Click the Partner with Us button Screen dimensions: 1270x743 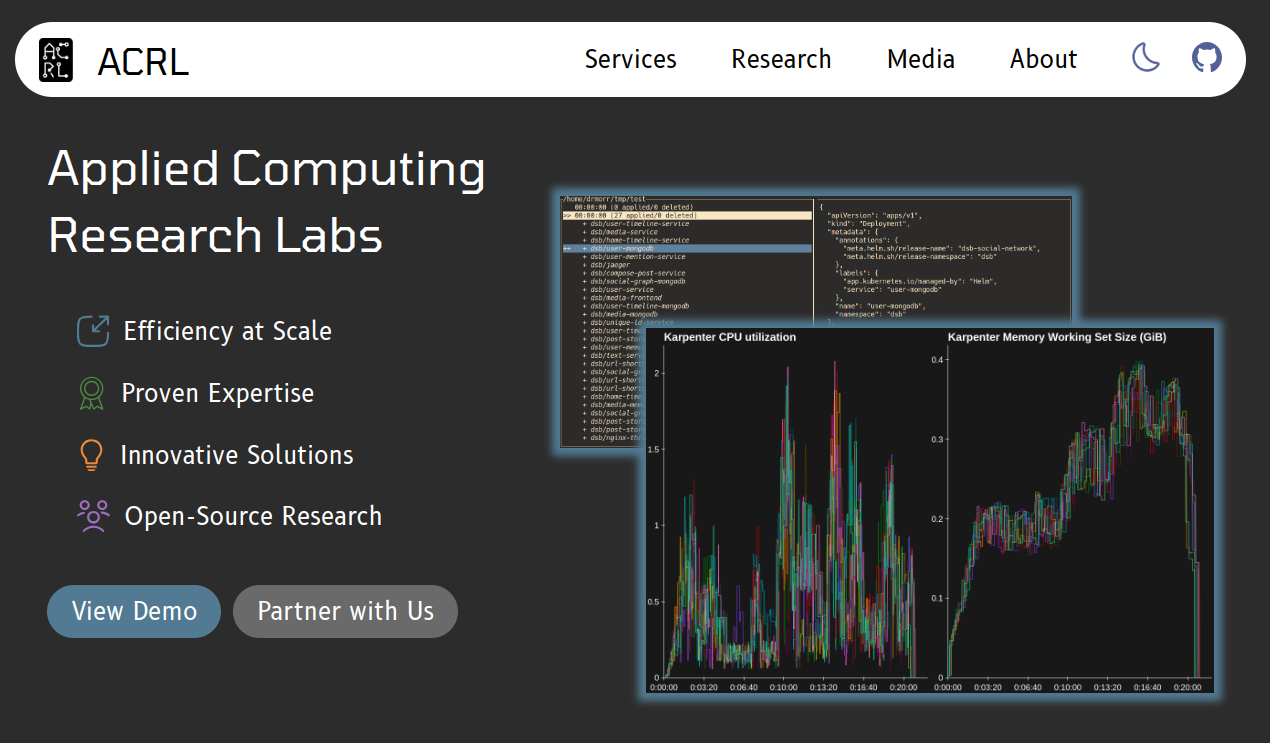(345, 611)
